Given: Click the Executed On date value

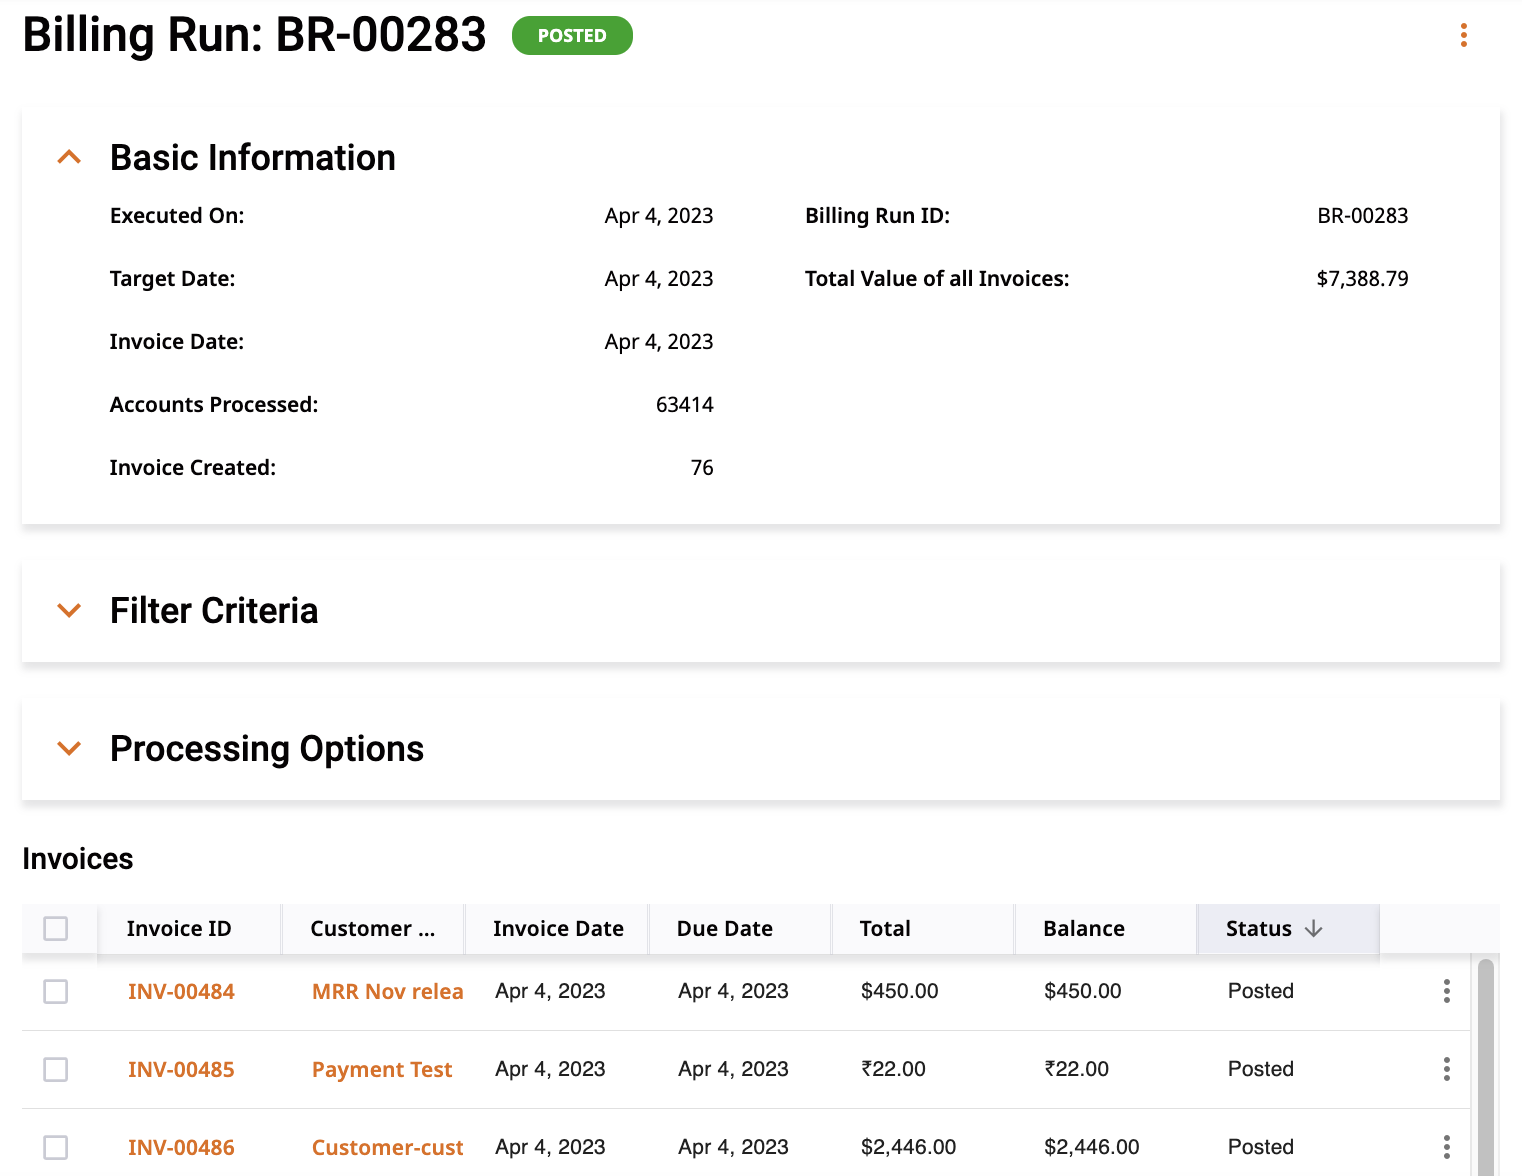Looking at the screenshot, I should [x=659, y=216].
